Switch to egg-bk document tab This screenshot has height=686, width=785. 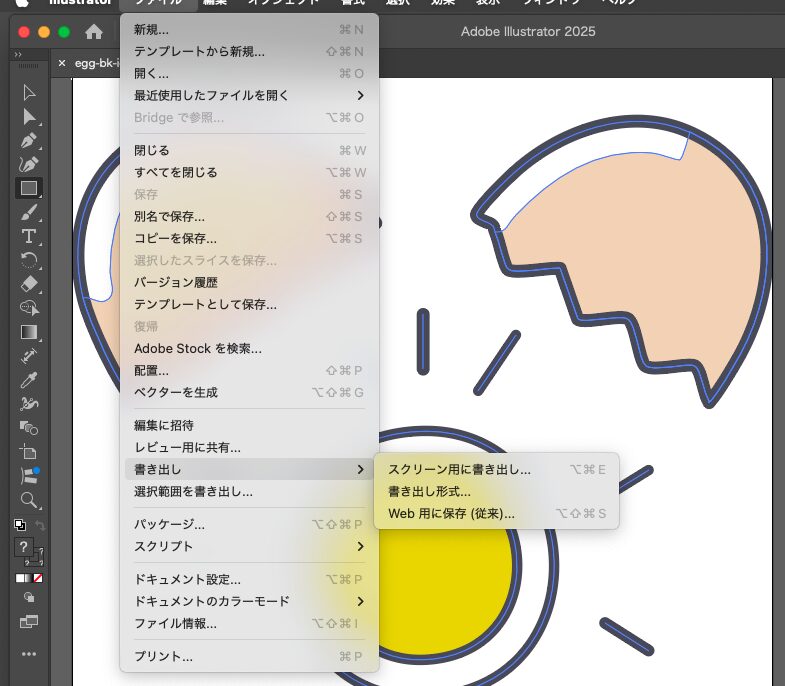coord(97,63)
